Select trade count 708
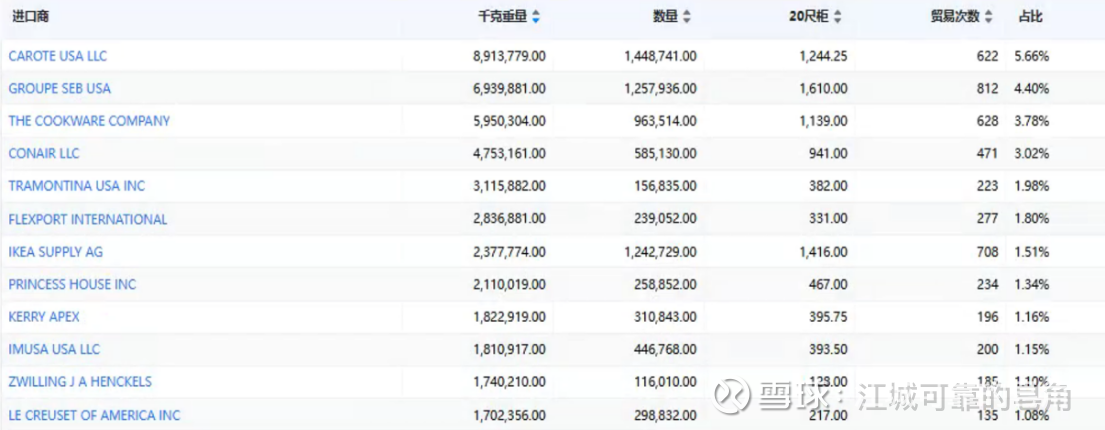The height and width of the screenshot is (430, 1105). pos(988,252)
